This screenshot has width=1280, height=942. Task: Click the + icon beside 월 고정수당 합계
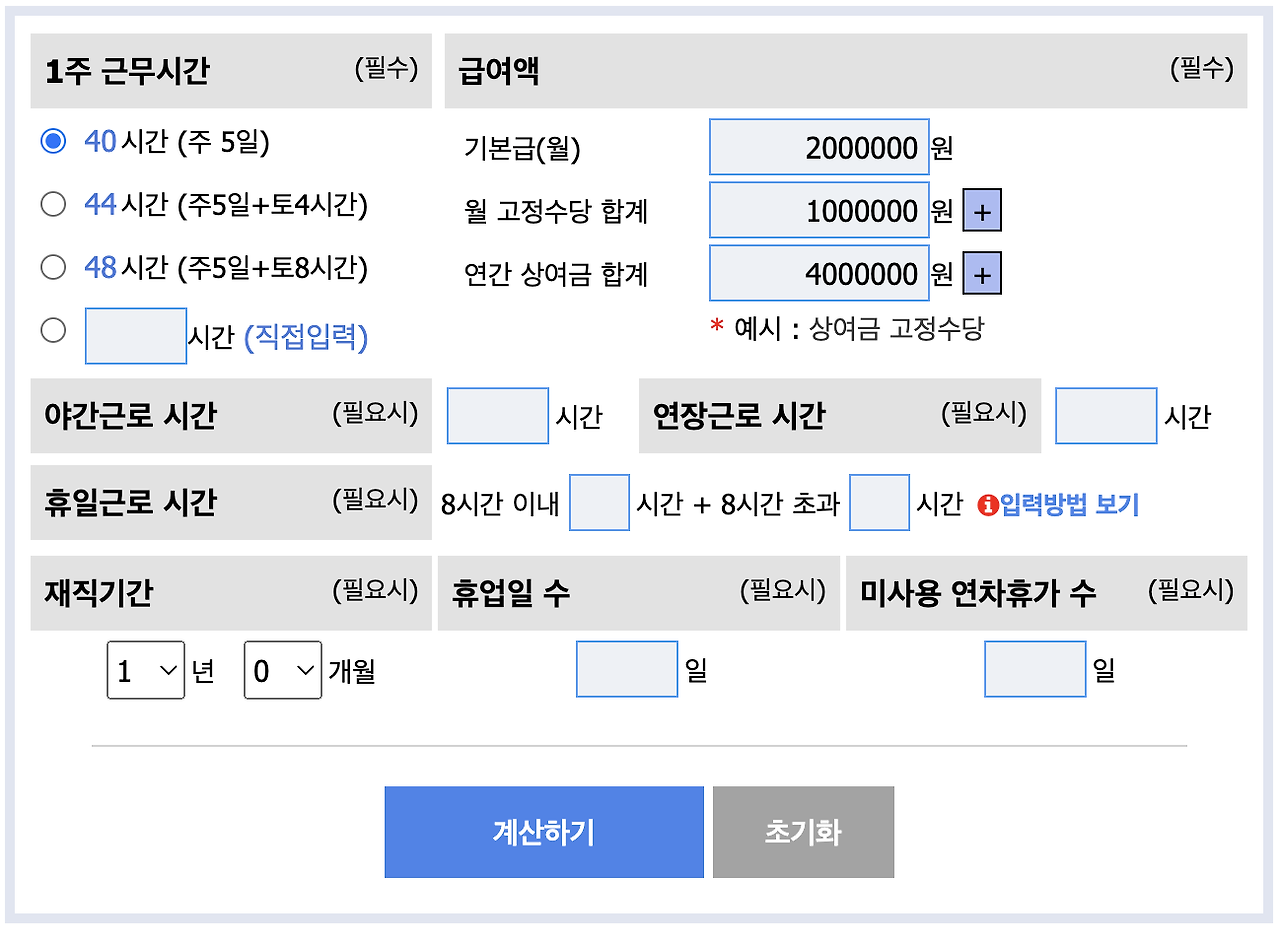(x=983, y=209)
